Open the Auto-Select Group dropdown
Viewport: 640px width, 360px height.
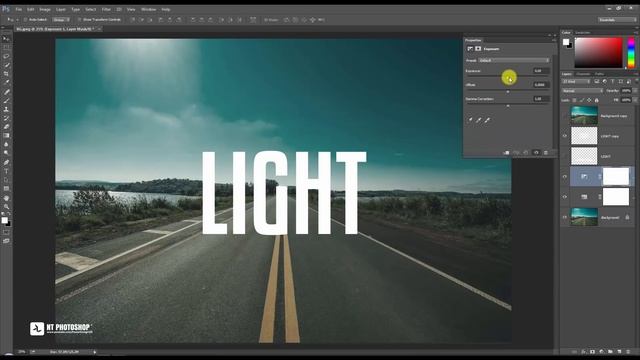tap(61, 20)
